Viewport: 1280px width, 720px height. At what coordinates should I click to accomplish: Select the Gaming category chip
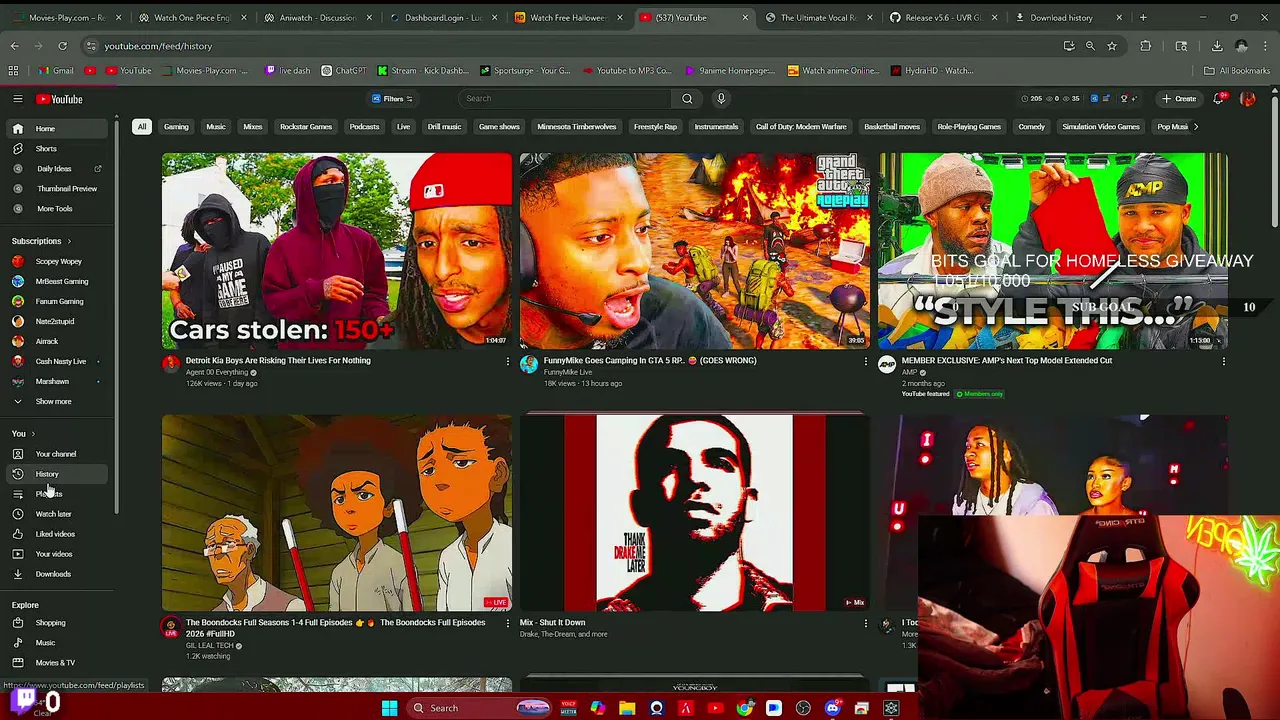176,127
